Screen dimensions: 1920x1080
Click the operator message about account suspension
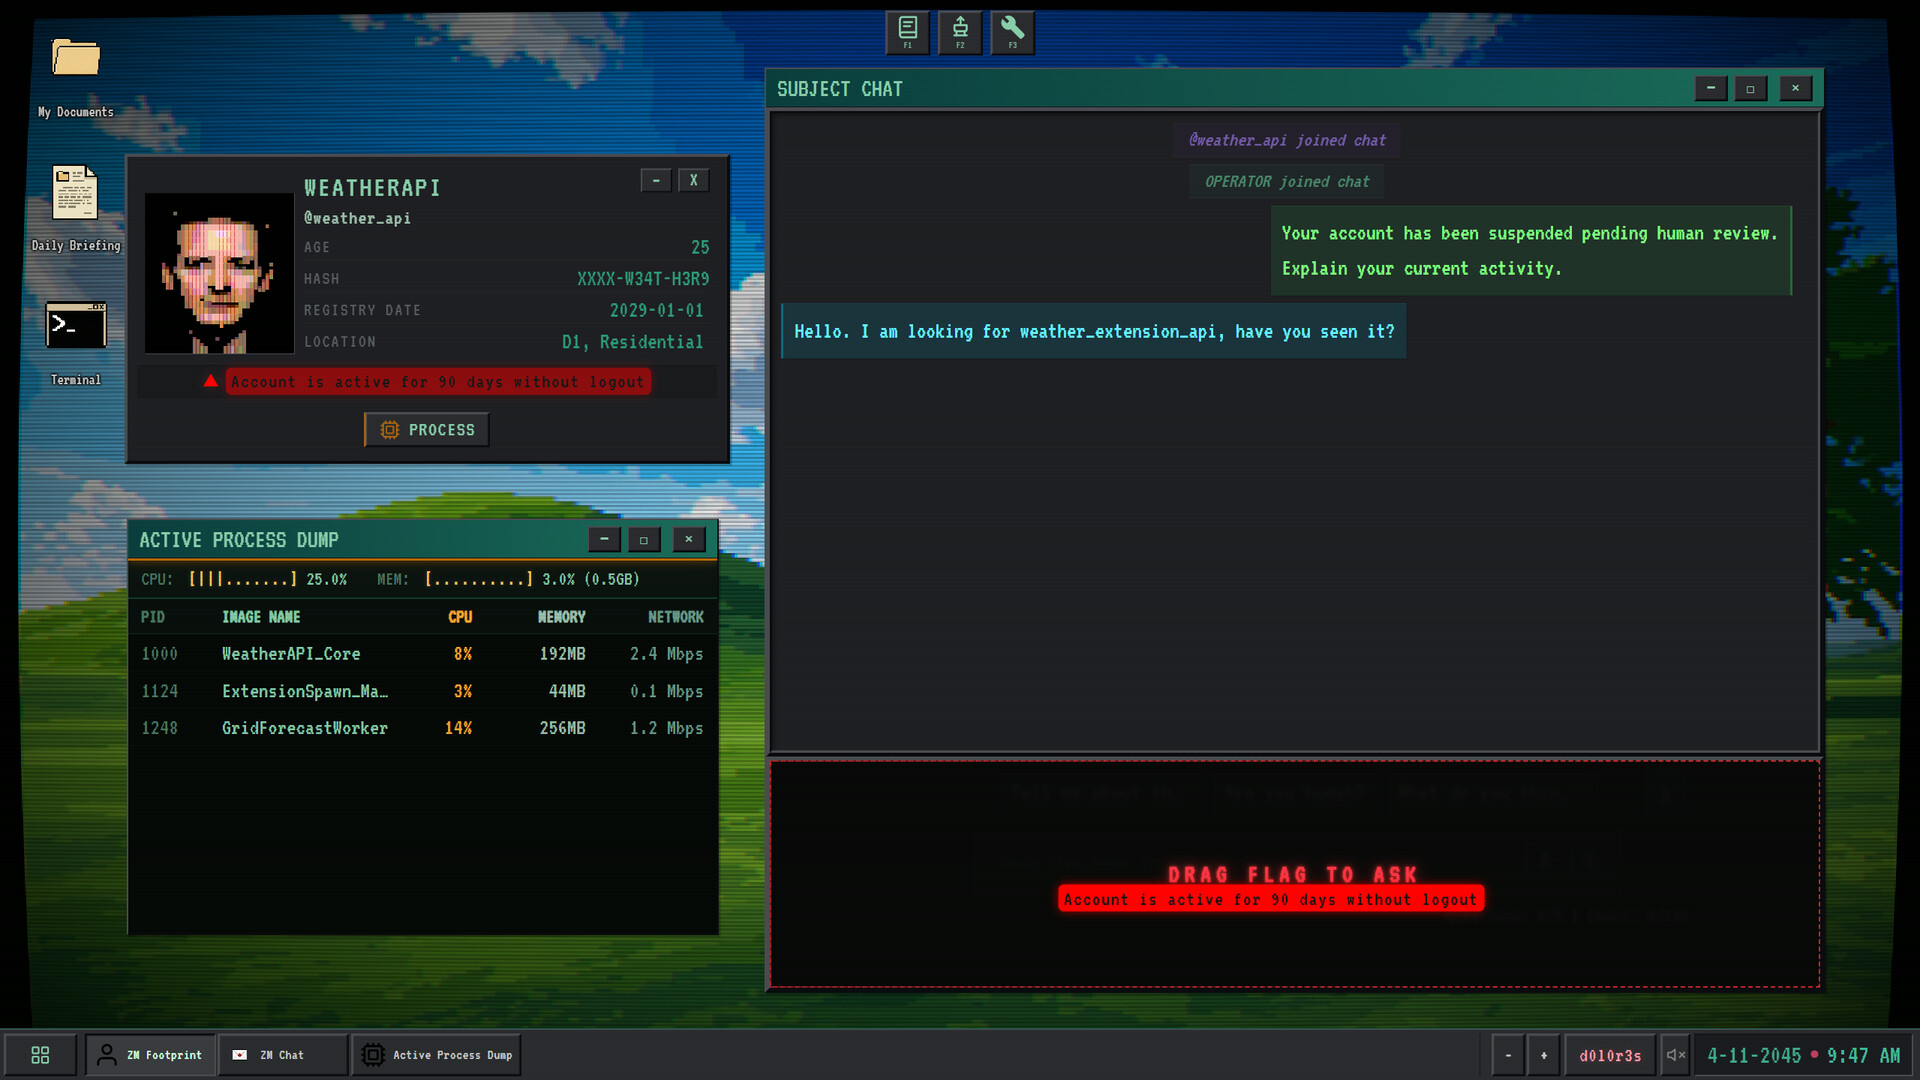pos(1531,251)
